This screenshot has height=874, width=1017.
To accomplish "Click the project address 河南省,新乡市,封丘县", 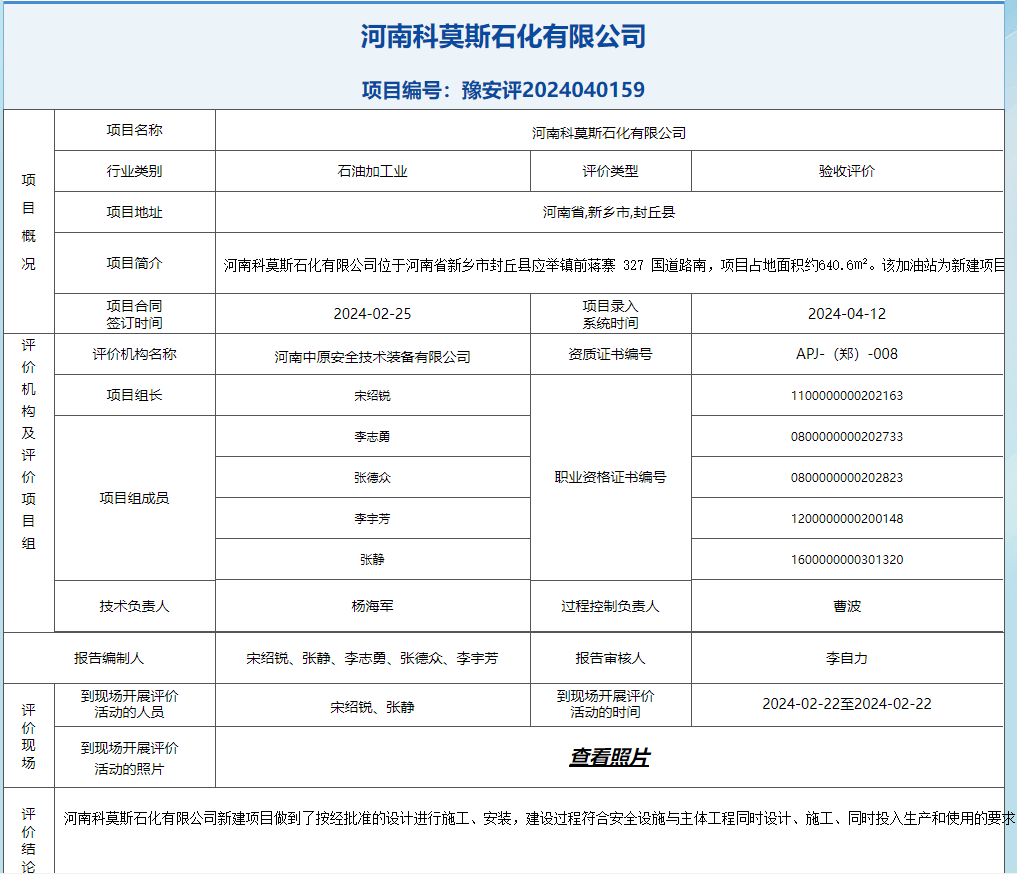I will click(609, 212).
